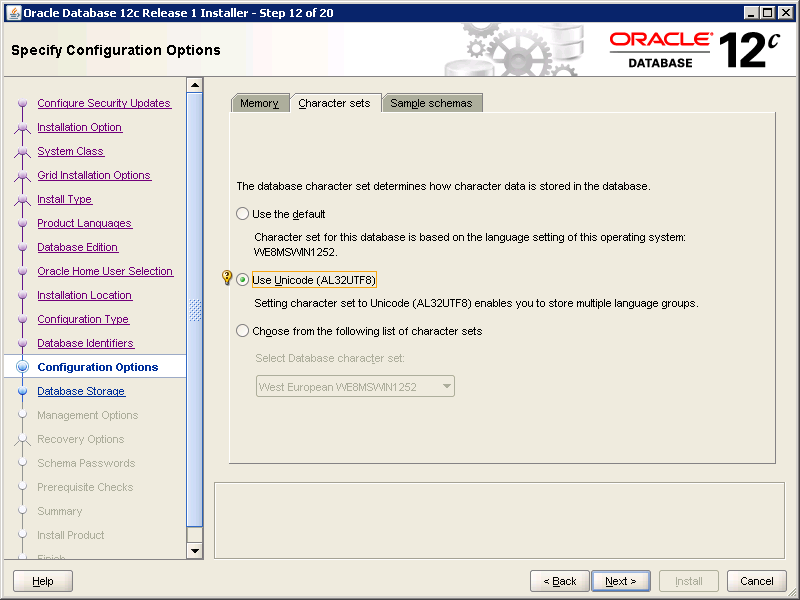
Task: Jump to Grid Installation Options step
Action: coord(94,175)
